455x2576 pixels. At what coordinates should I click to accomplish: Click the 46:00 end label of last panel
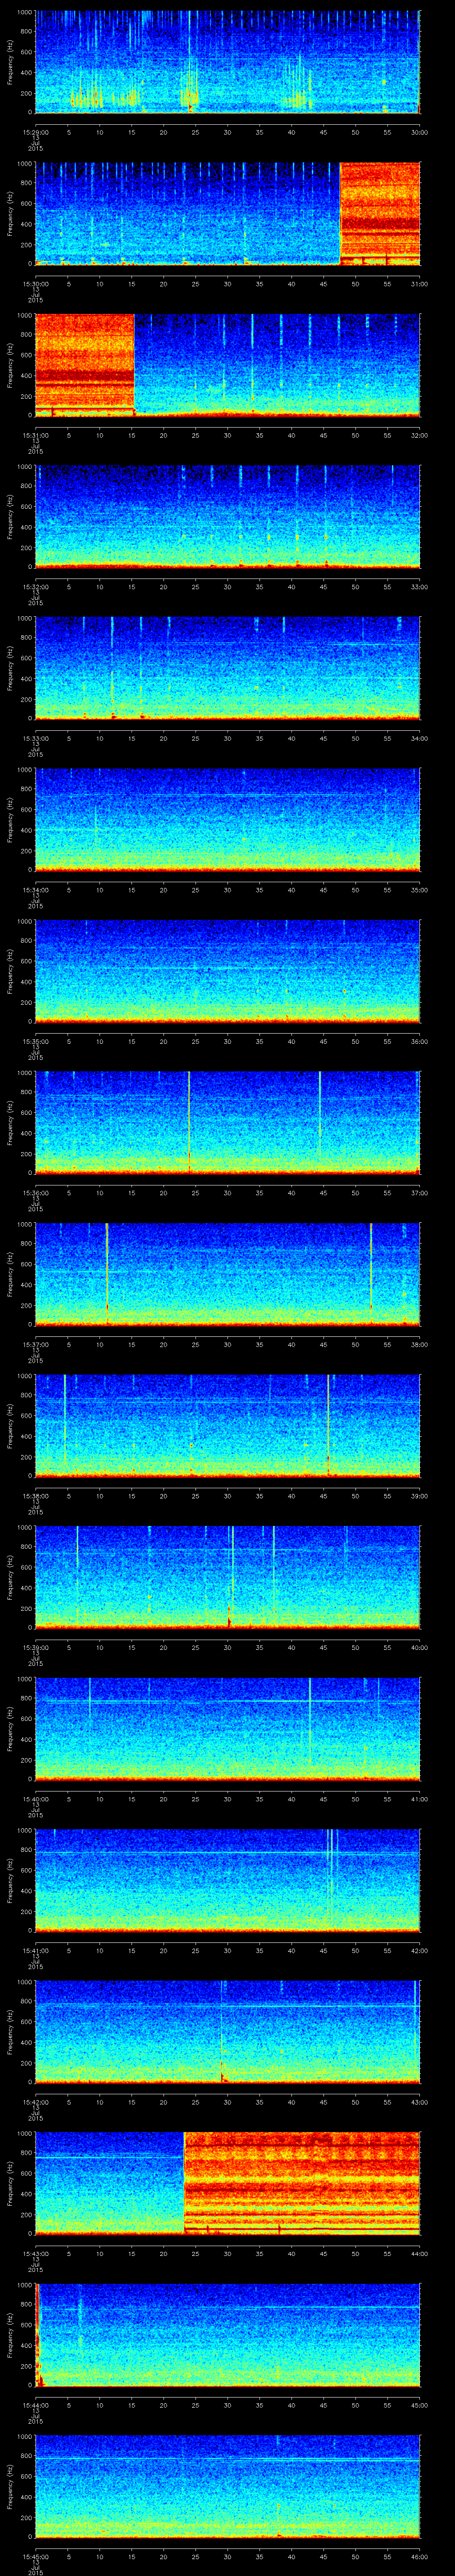pos(420,2556)
